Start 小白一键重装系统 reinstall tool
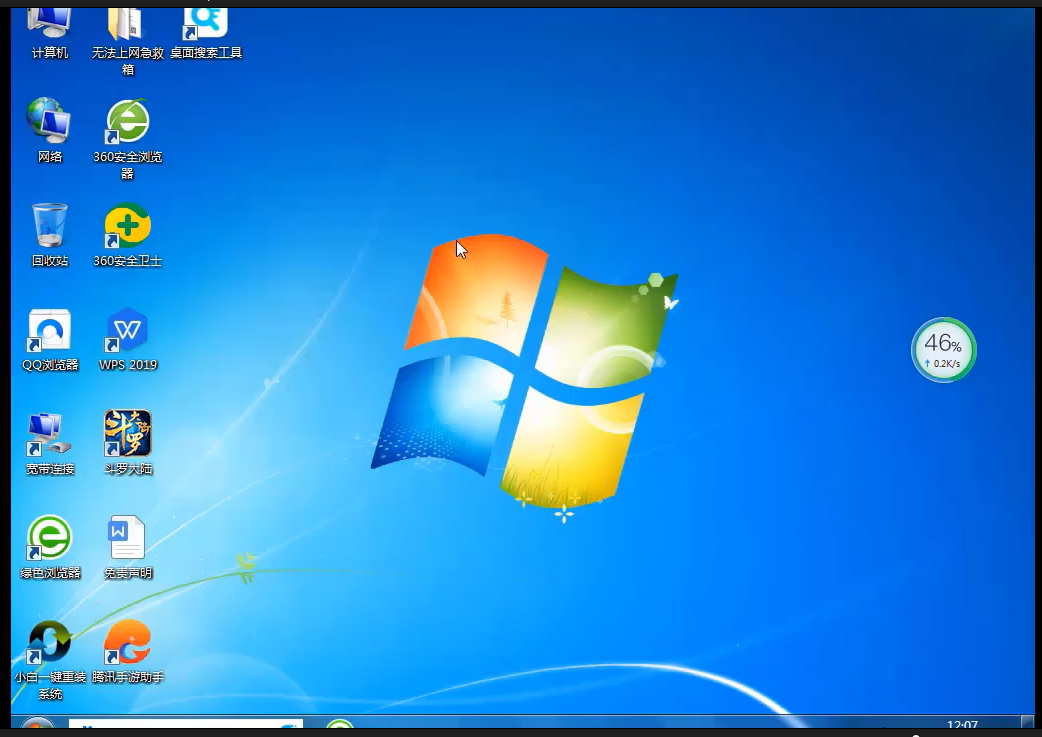Viewport: 1042px width, 737px height. 49,642
